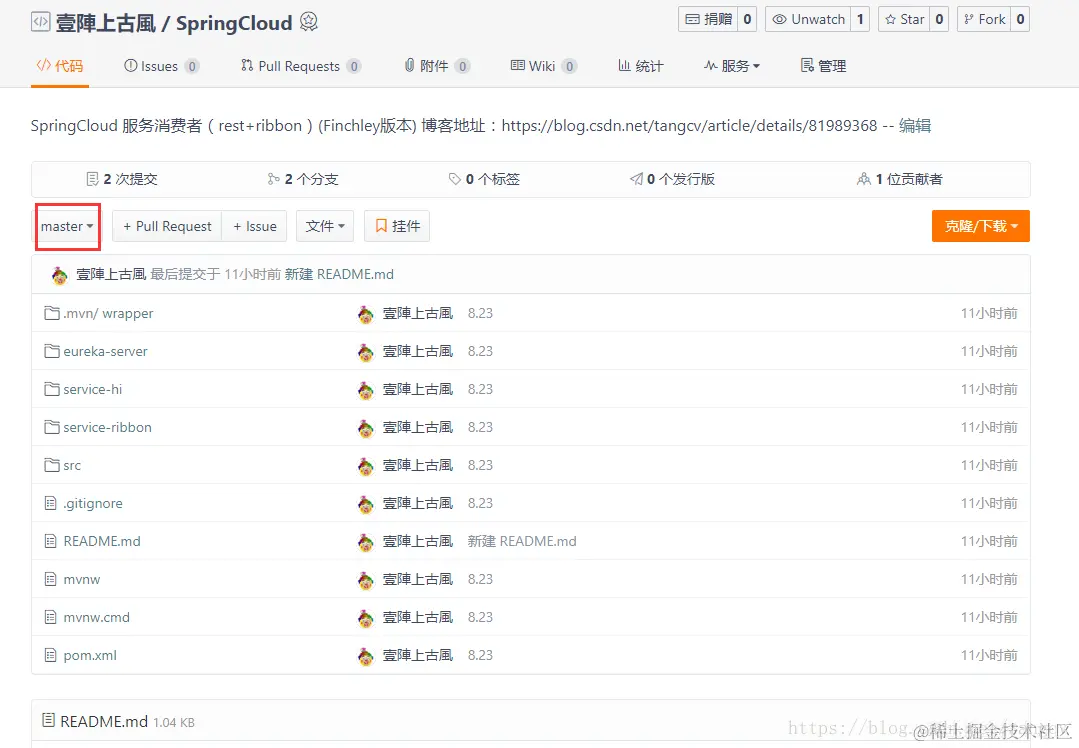Click the folder icon for service-ribbon

coord(52,427)
